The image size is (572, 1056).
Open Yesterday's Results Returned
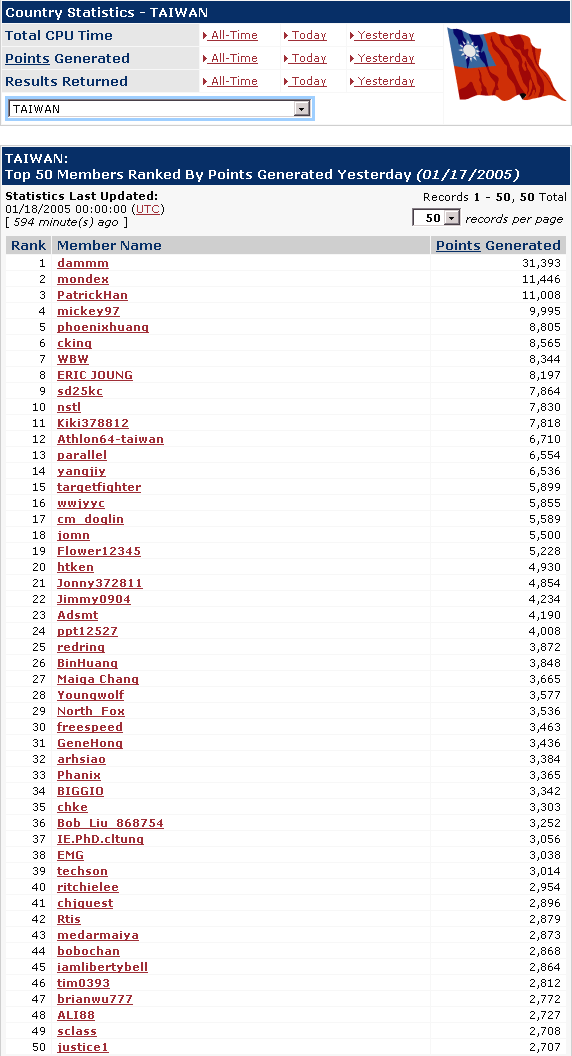point(382,81)
